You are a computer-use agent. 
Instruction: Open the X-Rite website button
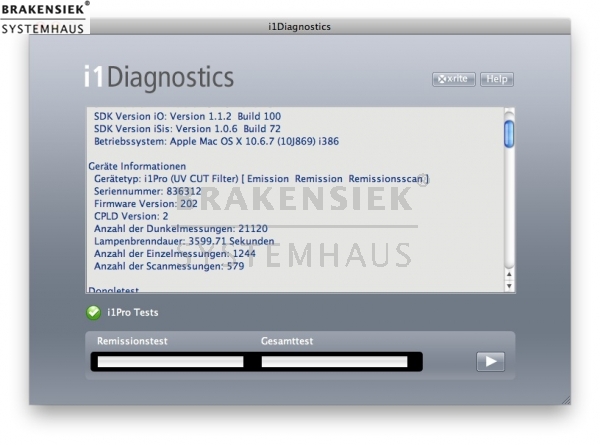(x=453, y=79)
